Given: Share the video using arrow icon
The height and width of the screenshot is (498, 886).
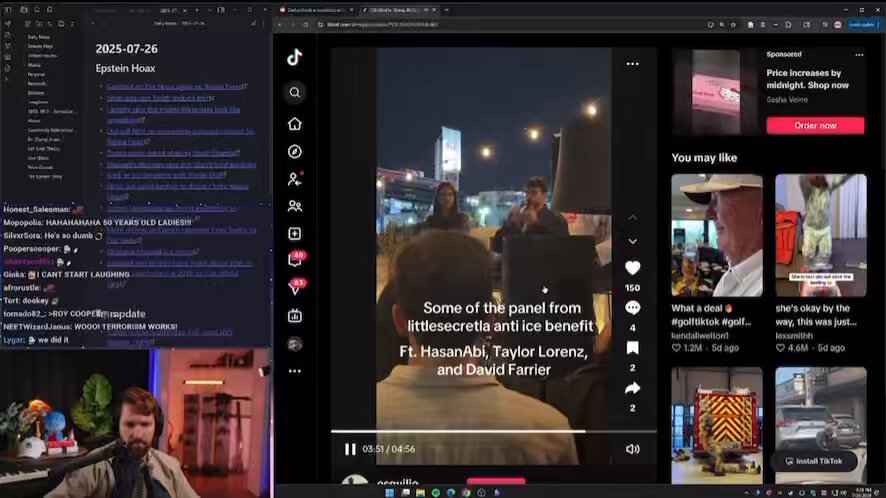Looking at the screenshot, I should pyautogui.click(x=632, y=388).
